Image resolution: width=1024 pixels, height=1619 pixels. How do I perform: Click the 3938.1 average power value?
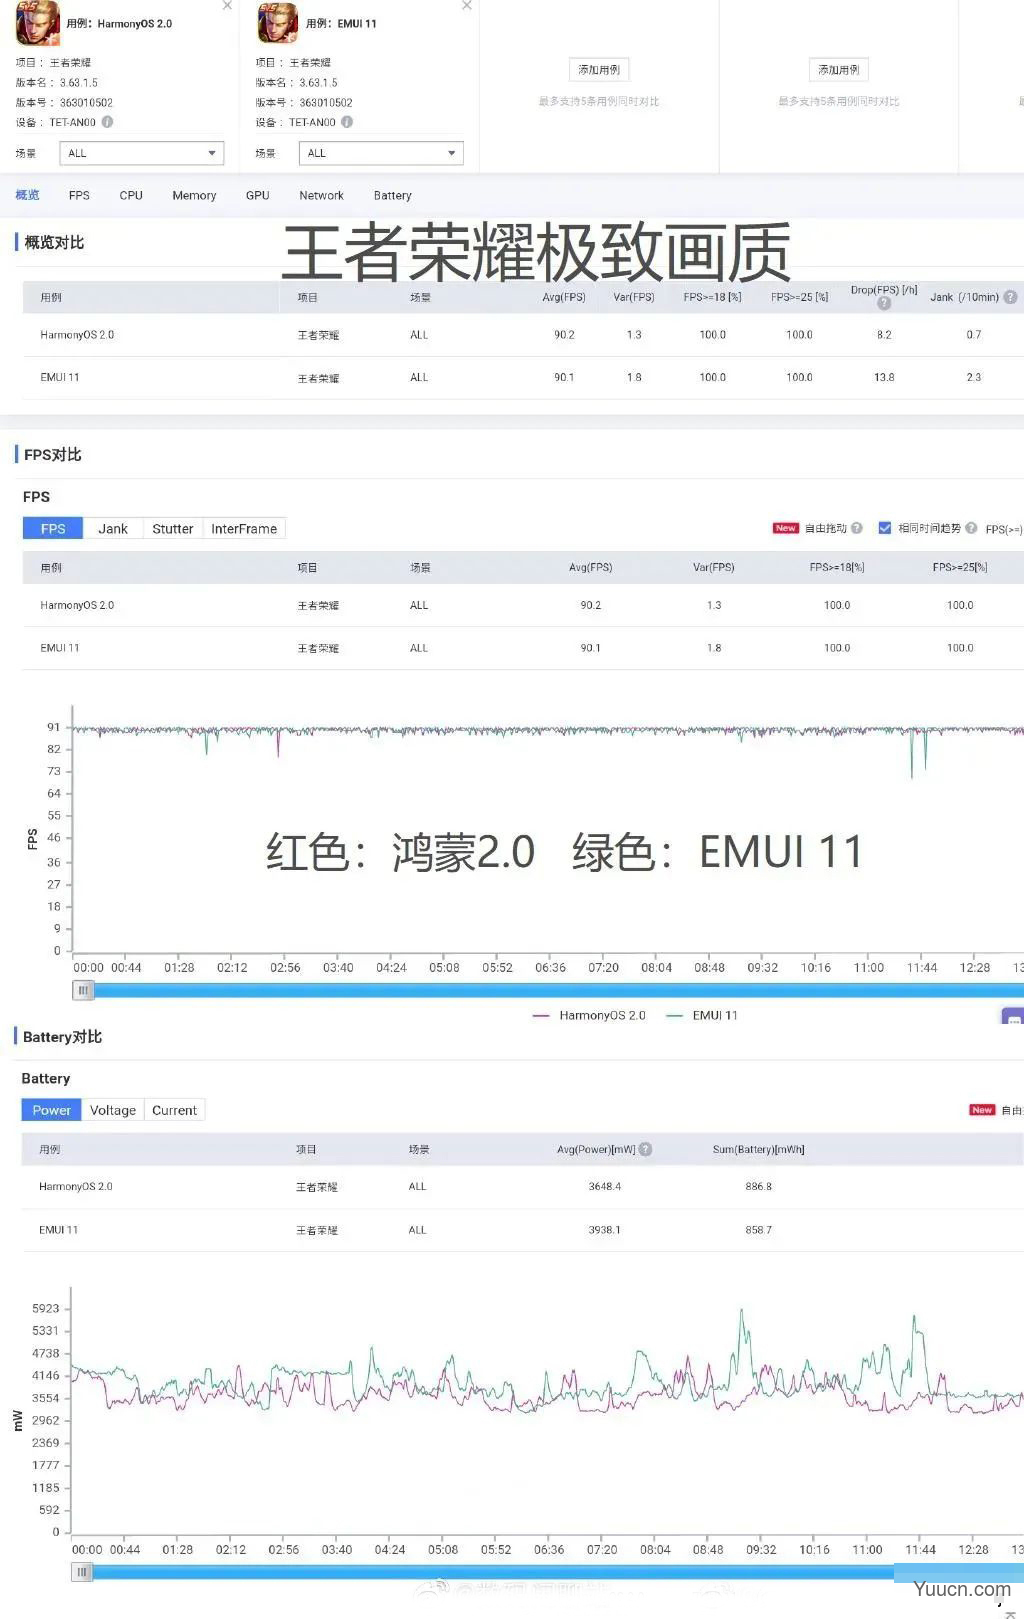point(605,1230)
